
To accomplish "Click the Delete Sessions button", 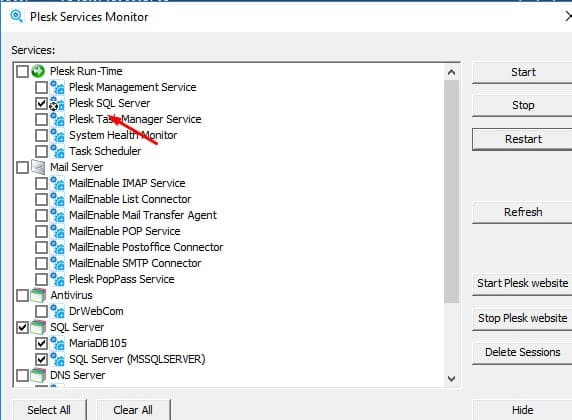I will pos(523,352).
